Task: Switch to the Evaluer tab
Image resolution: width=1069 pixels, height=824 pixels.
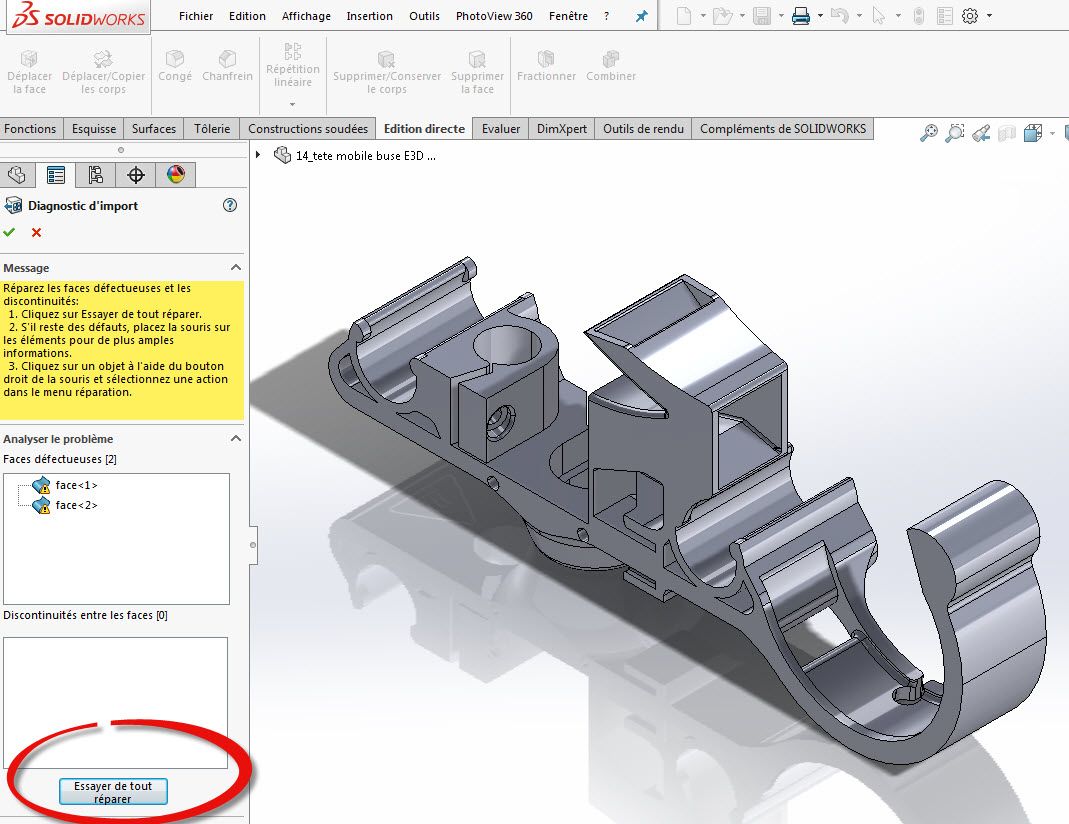Action: 501,129
